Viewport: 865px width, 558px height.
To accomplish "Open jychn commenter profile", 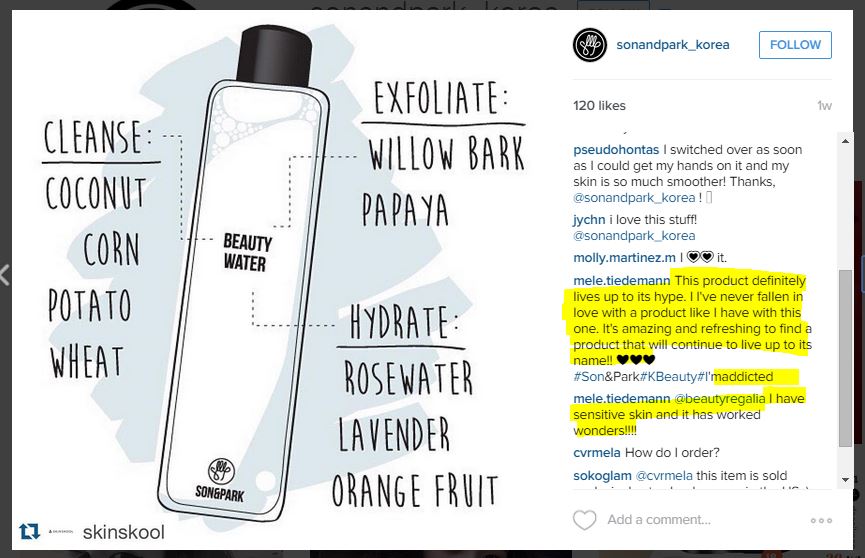I will 589,220.
